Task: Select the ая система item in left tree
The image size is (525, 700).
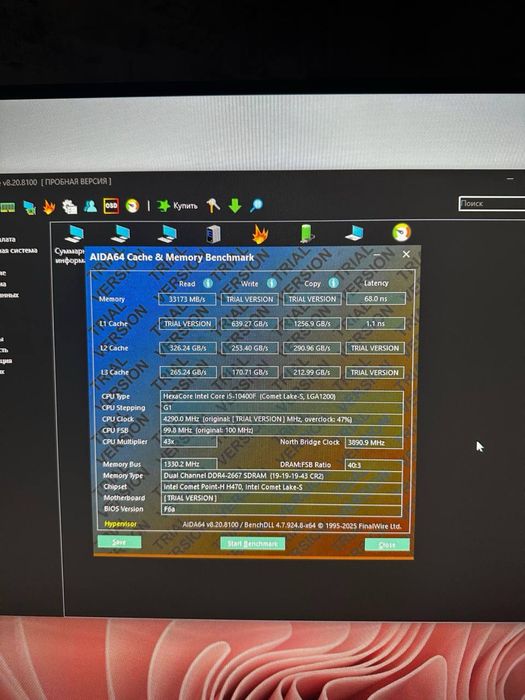Action: (x=19, y=250)
